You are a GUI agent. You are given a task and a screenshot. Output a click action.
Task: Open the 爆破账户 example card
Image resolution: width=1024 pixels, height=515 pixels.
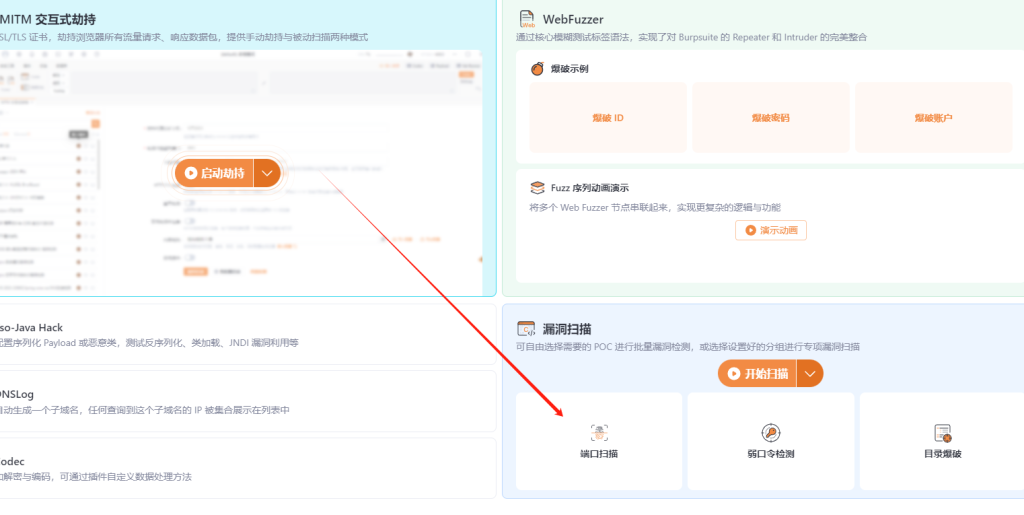pyautogui.click(x=934, y=118)
